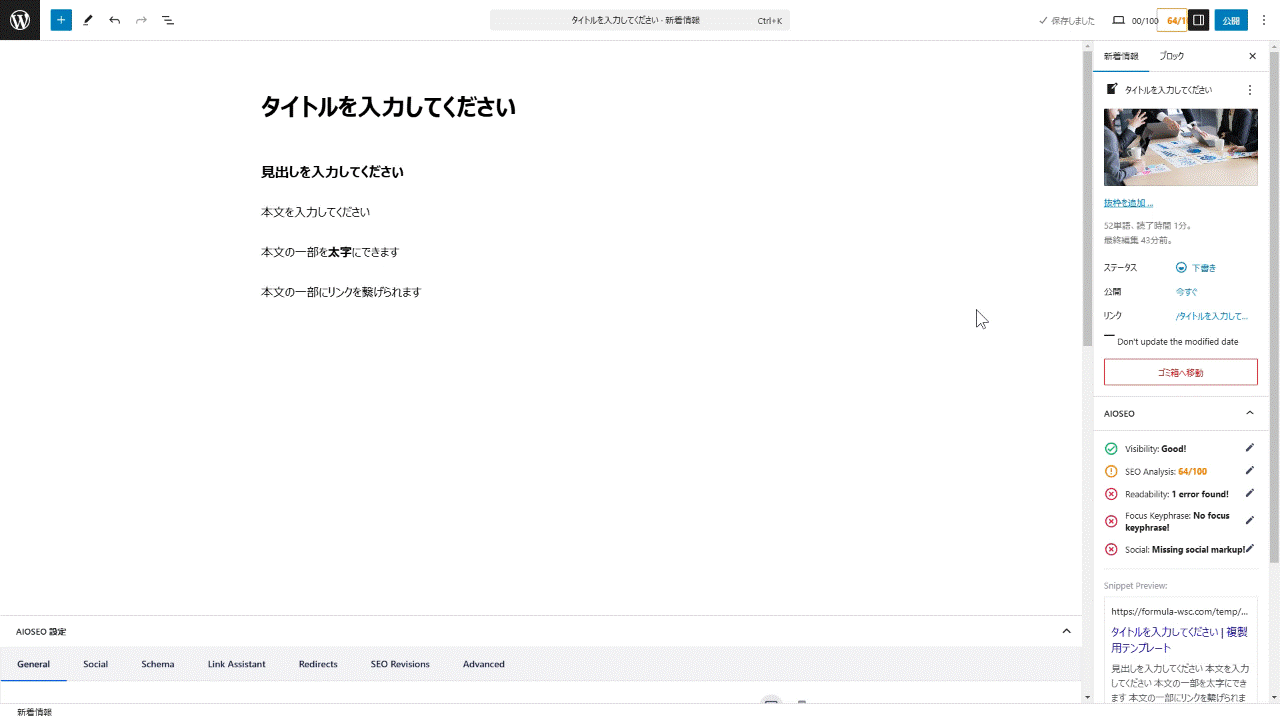The height and width of the screenshot is (720, 1280).
Task: Edit the permalink /タイトルを入力して...
Action: [1212, 316]
